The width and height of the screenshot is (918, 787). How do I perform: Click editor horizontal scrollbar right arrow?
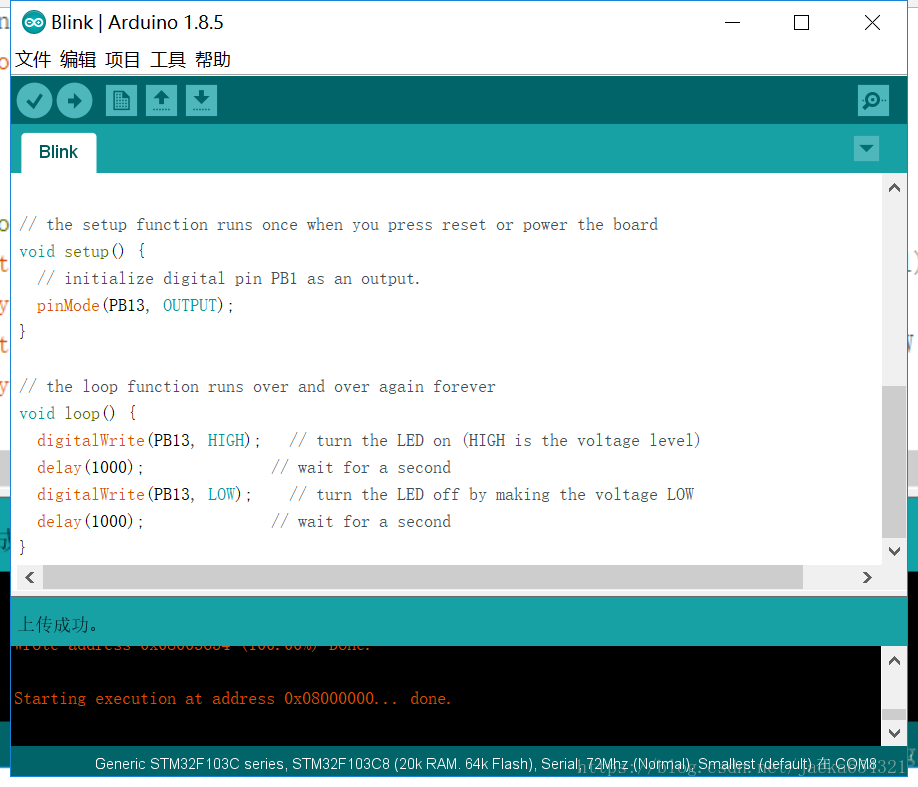coord(867,577)
